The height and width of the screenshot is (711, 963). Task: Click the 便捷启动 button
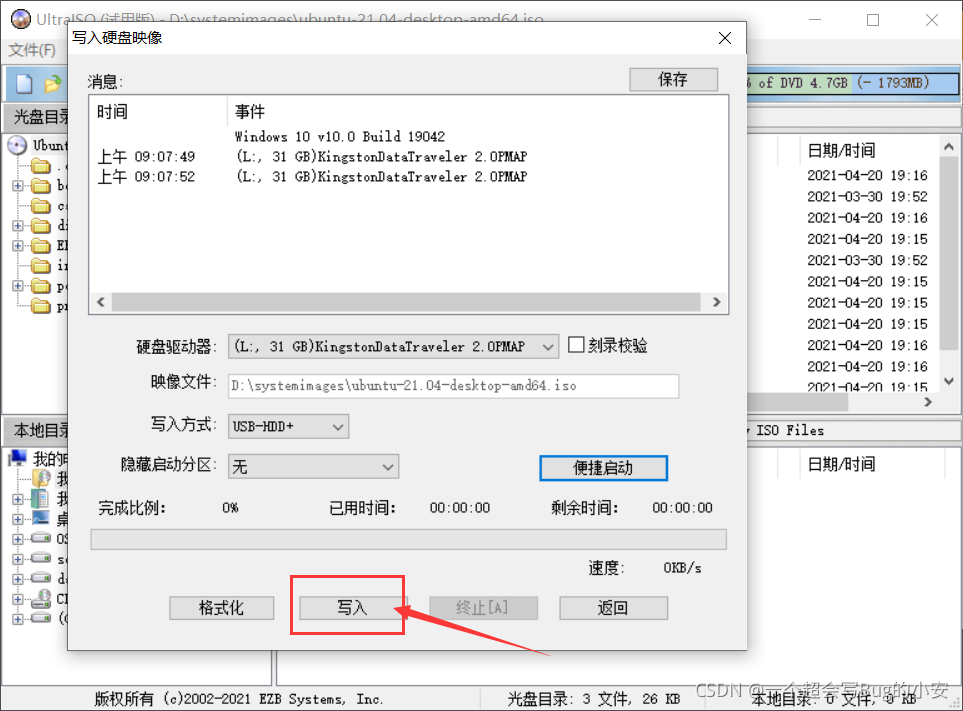pos(603,468)
